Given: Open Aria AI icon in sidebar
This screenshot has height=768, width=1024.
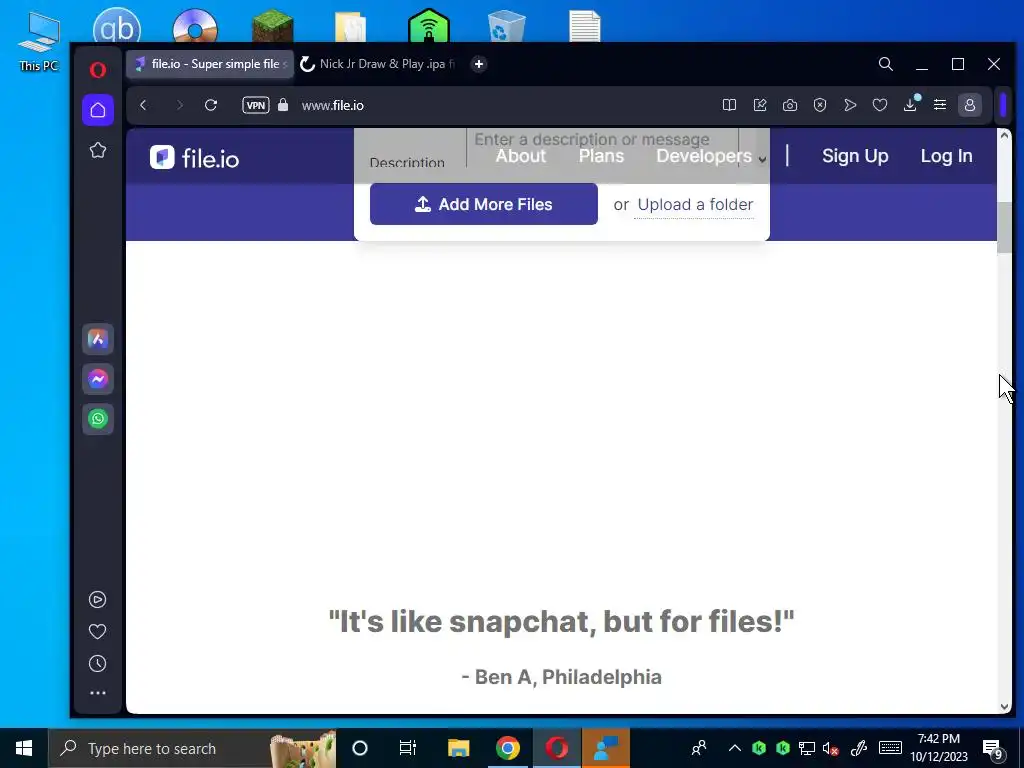Looking at the screenshot, I should coord(98,339).
